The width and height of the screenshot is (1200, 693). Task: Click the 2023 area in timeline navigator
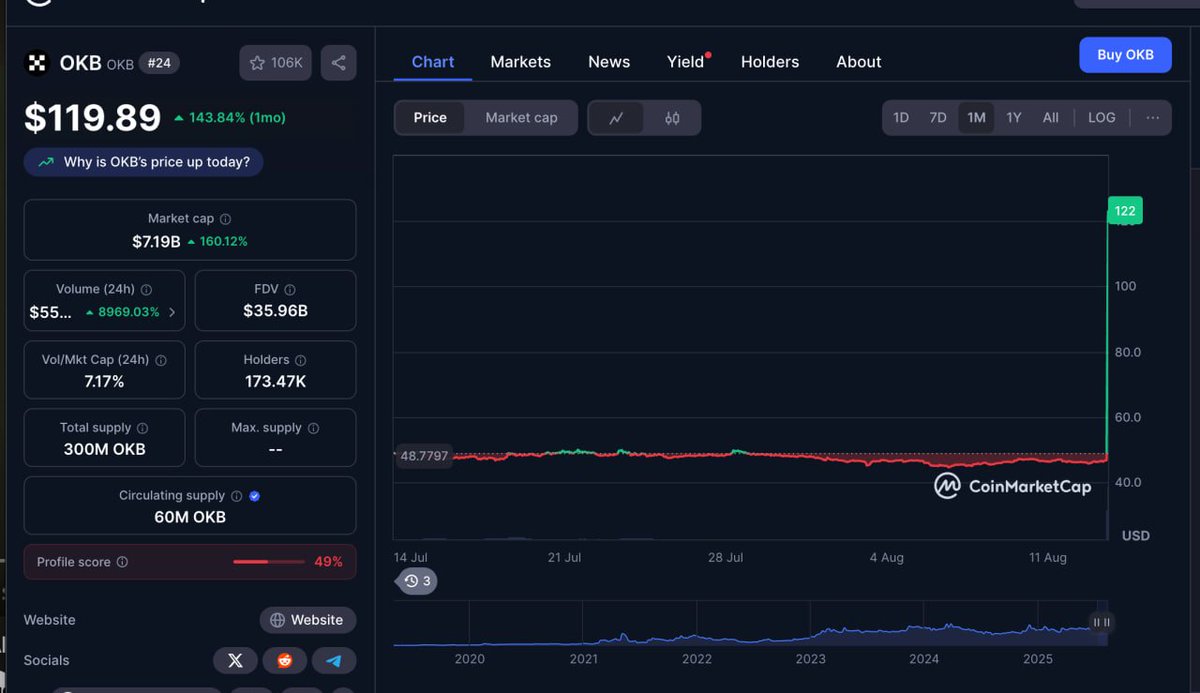[x=810, y=659]
